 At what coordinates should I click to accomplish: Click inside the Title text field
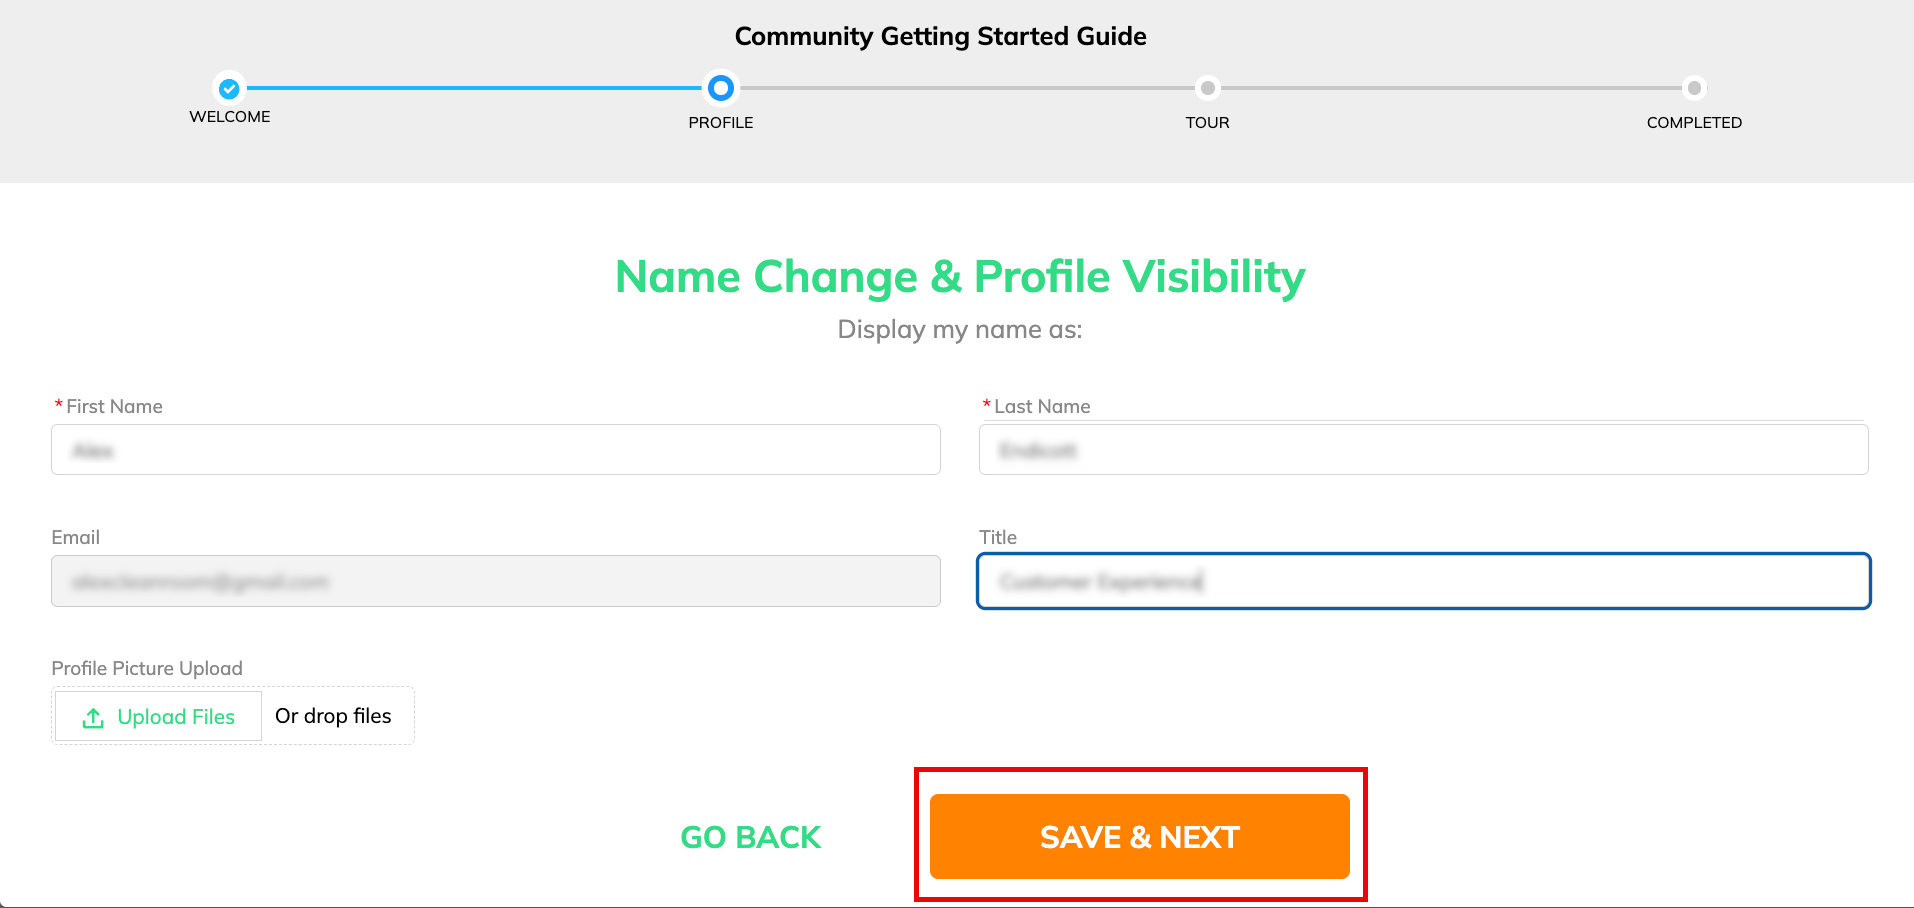[1423, 581]
